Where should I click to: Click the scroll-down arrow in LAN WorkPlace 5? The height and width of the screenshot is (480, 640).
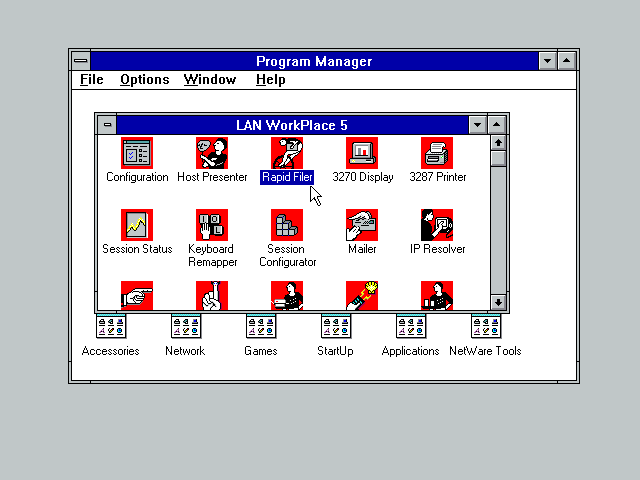pyautogui.click(x=498, y=302)
